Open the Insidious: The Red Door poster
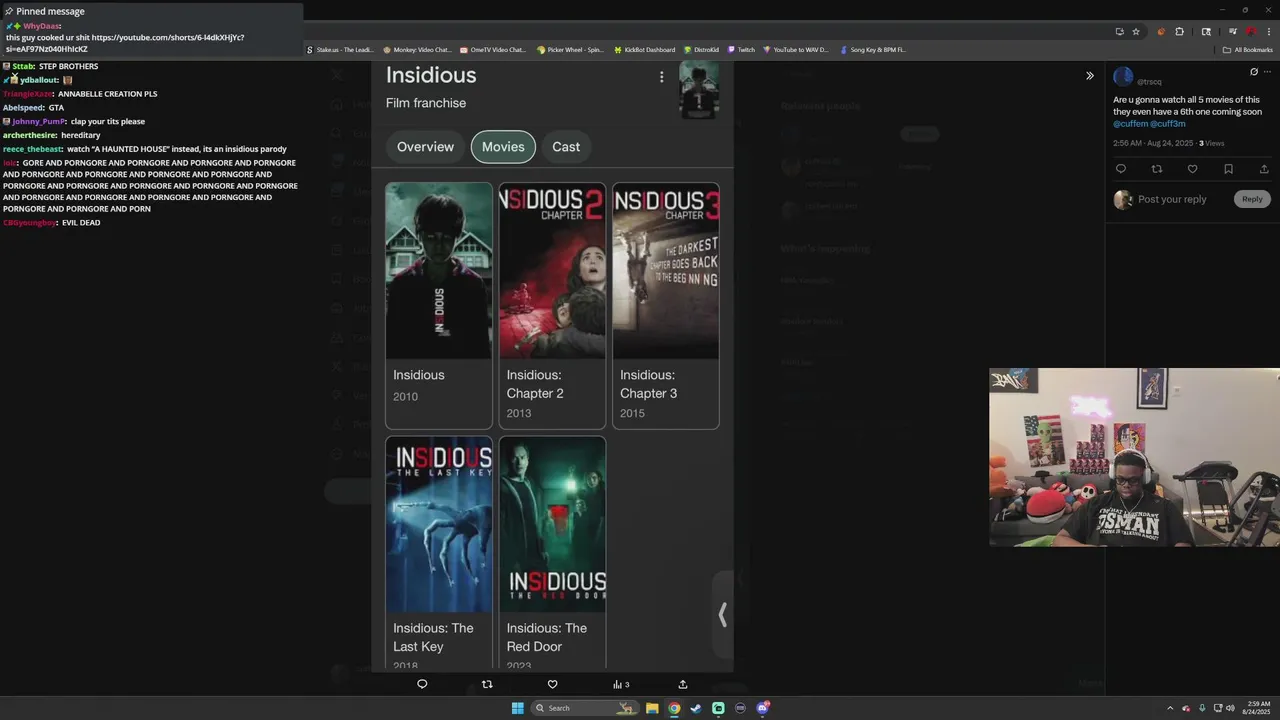 (x=552, y=525)
